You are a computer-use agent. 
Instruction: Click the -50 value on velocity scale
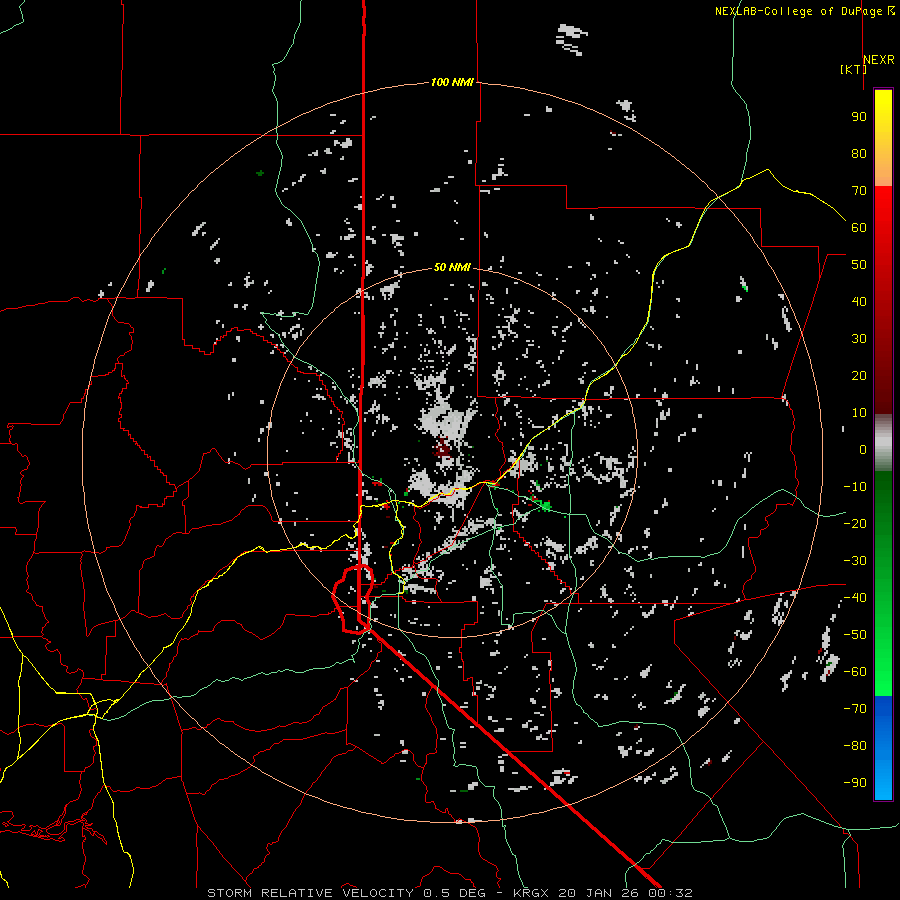tap(855, 635)
